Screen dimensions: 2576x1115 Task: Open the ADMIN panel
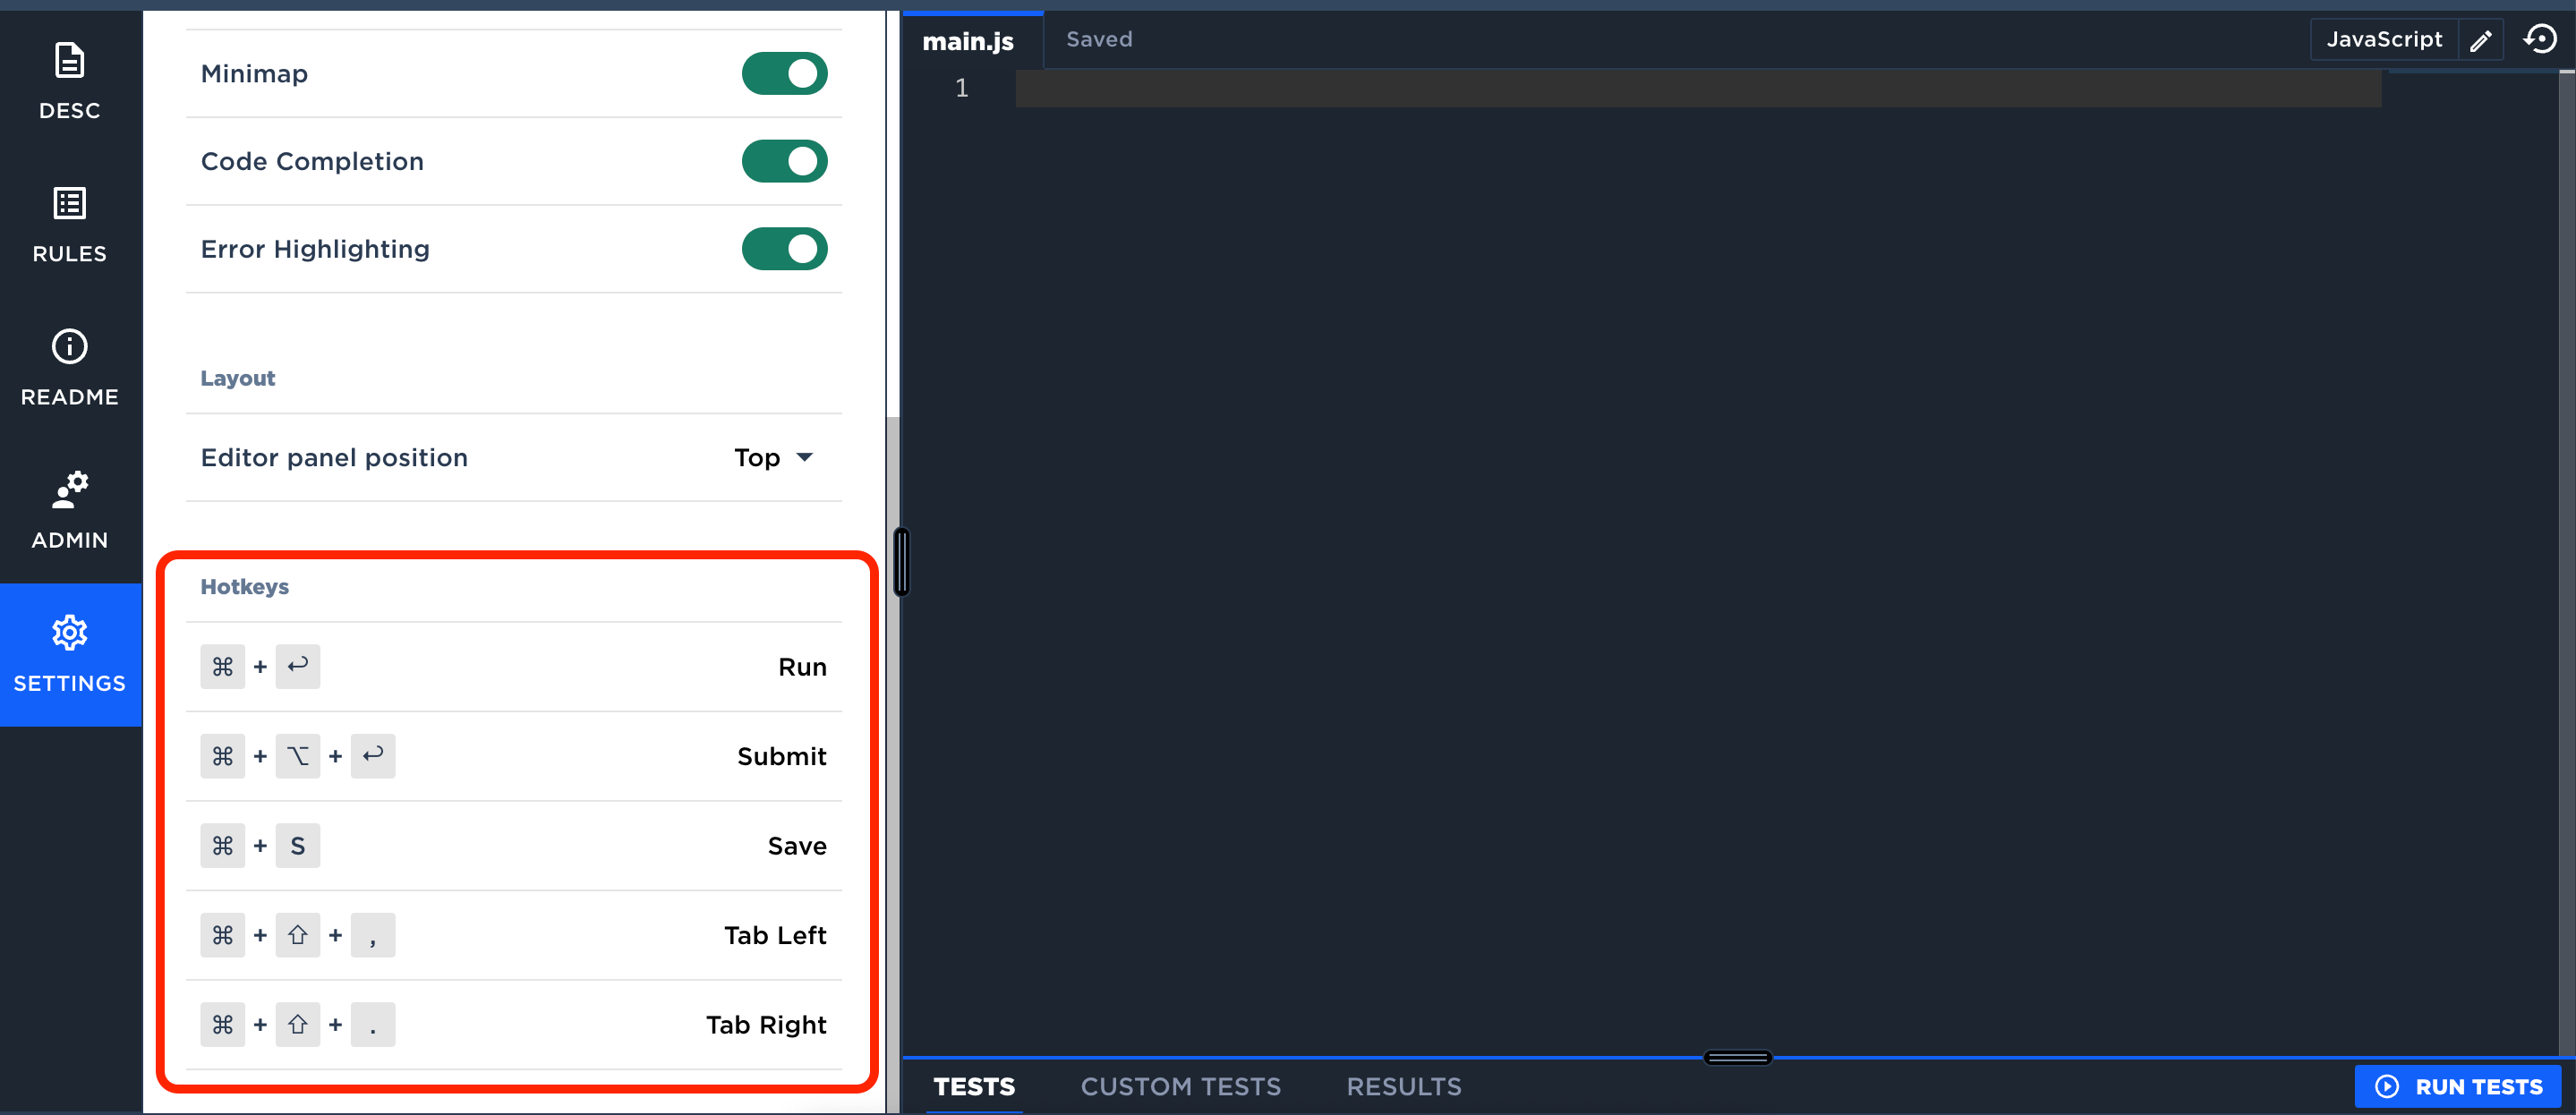point(69,511)
